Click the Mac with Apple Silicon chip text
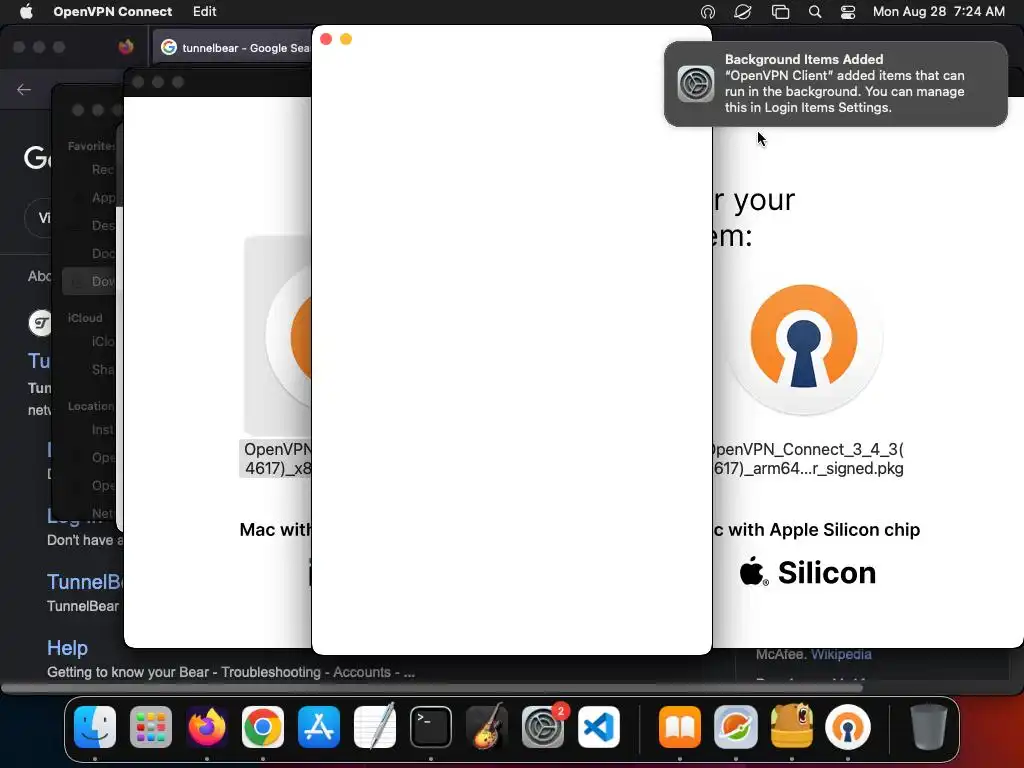The image size is (1024, 768). pyautogui.click(x=816, y=530)
